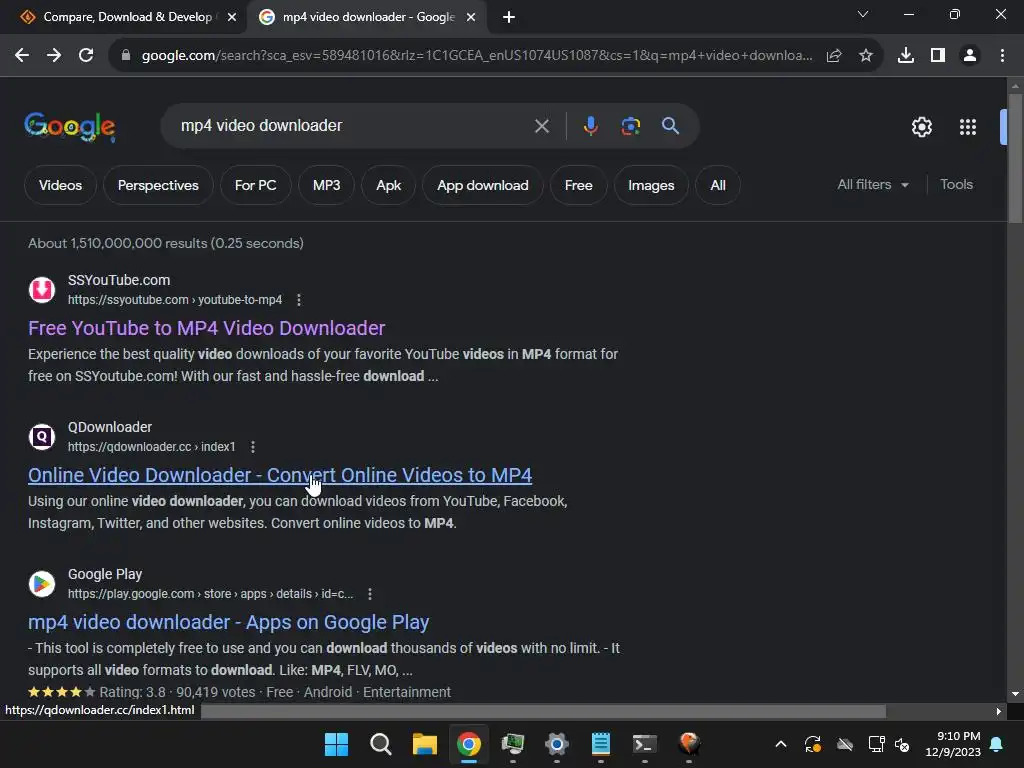Viewport: 1024px width, 768px height.
Task: Switch to Images results
Action: point(651,185)
